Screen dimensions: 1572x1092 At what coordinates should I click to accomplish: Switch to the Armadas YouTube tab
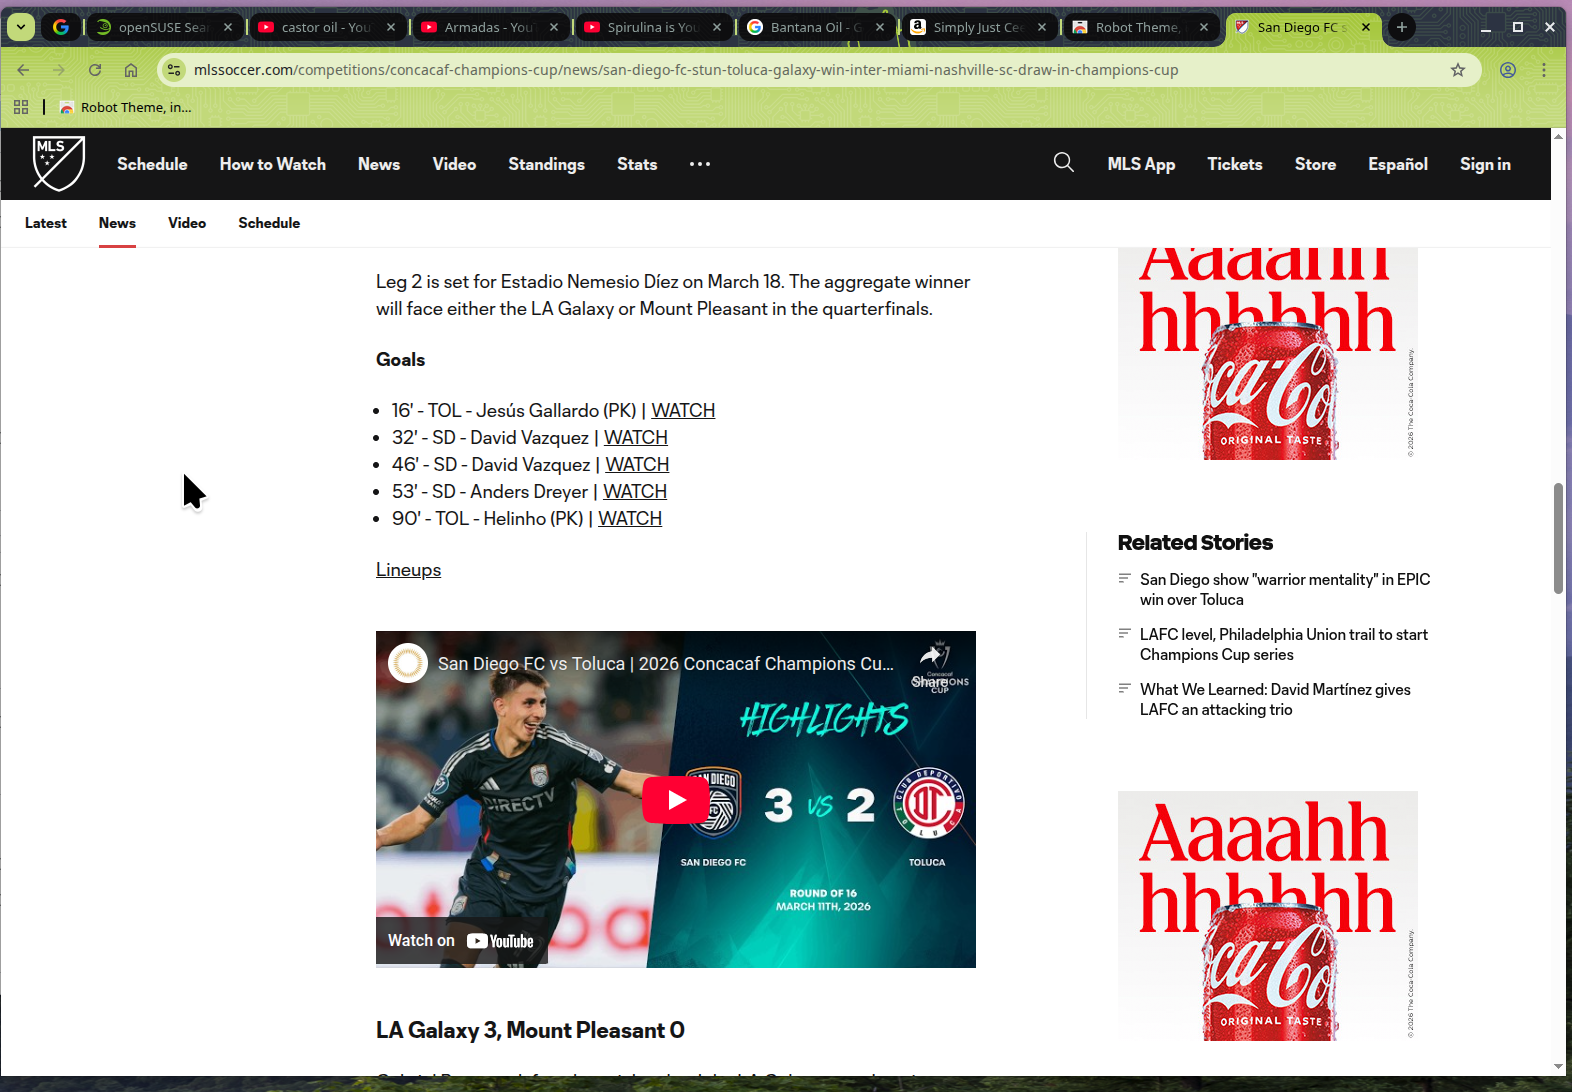[491, 27]
